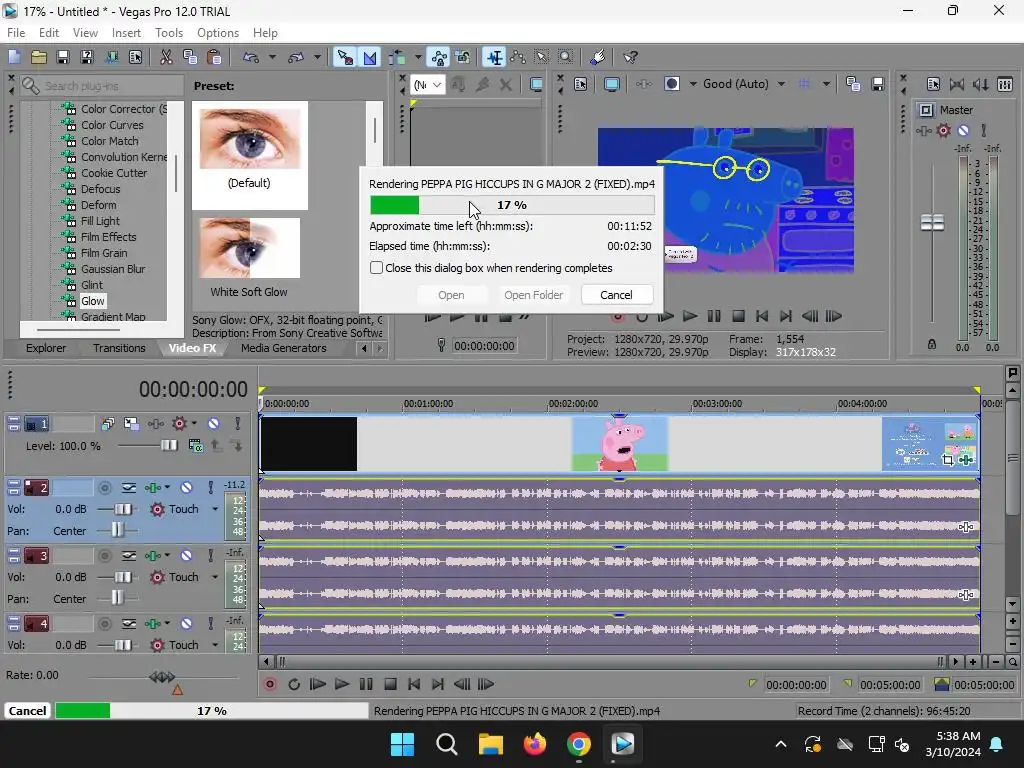Check Close this dialog box when rendering completes
1024x768 pixels.
[376, 268]
